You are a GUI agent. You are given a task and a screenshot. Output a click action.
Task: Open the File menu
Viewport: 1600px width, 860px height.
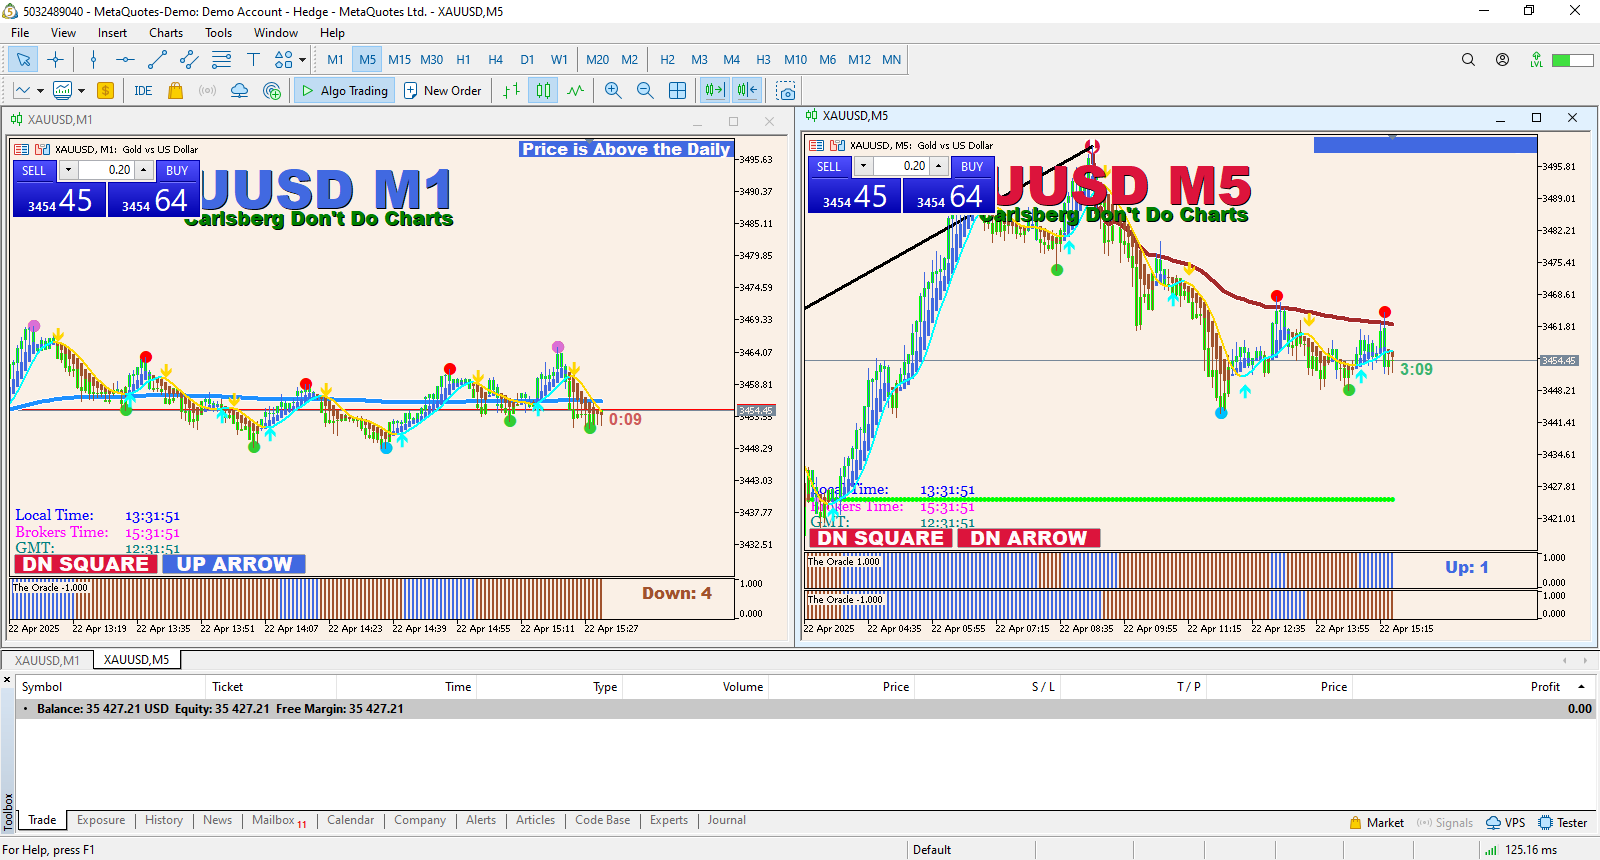[20, 33]
